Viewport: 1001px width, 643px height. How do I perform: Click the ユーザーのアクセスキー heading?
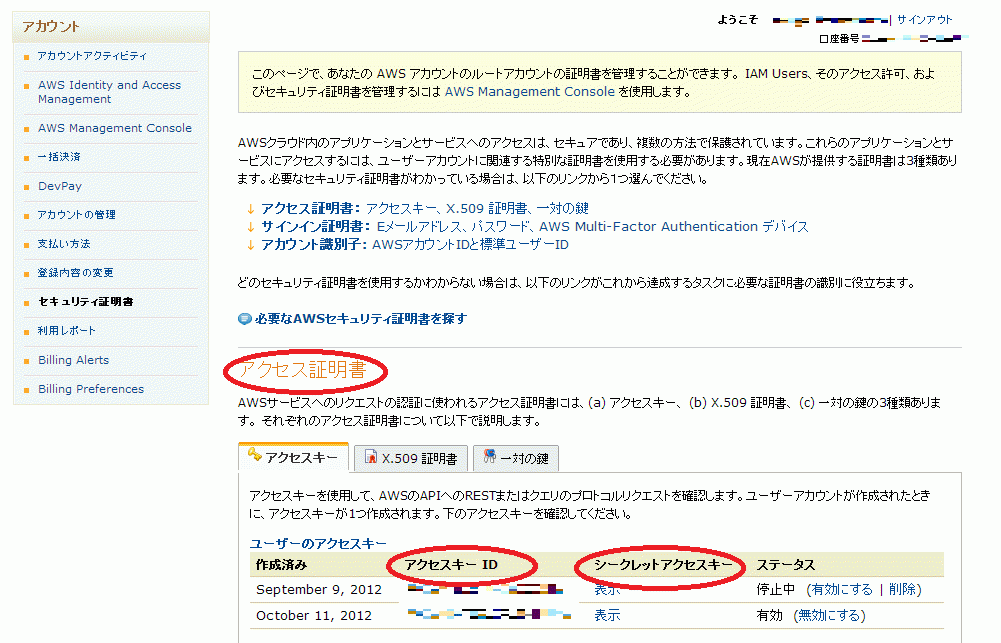(x=318, y=543)
